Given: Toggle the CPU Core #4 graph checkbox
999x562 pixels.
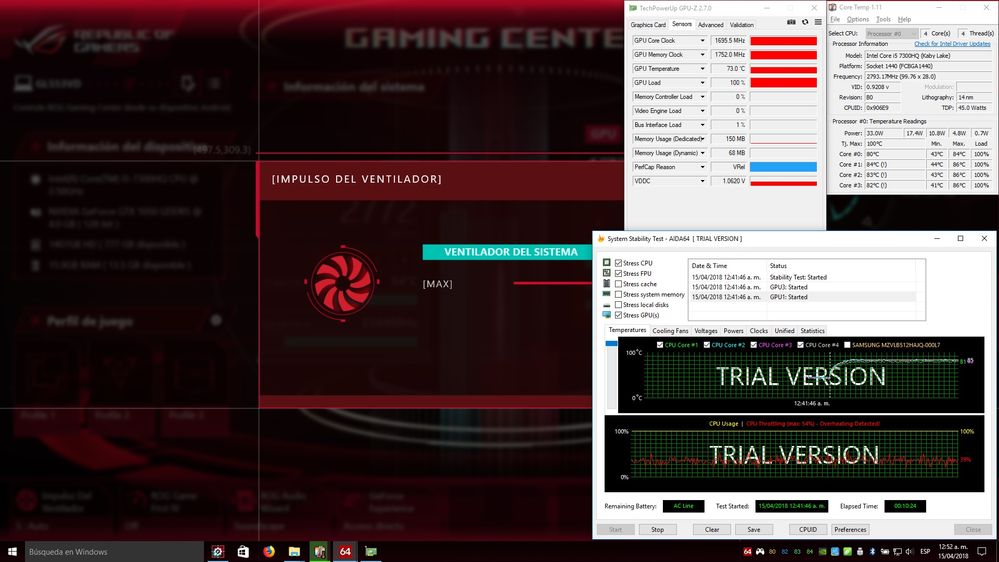Looking at the screenshot, I should tap(801, 345).
